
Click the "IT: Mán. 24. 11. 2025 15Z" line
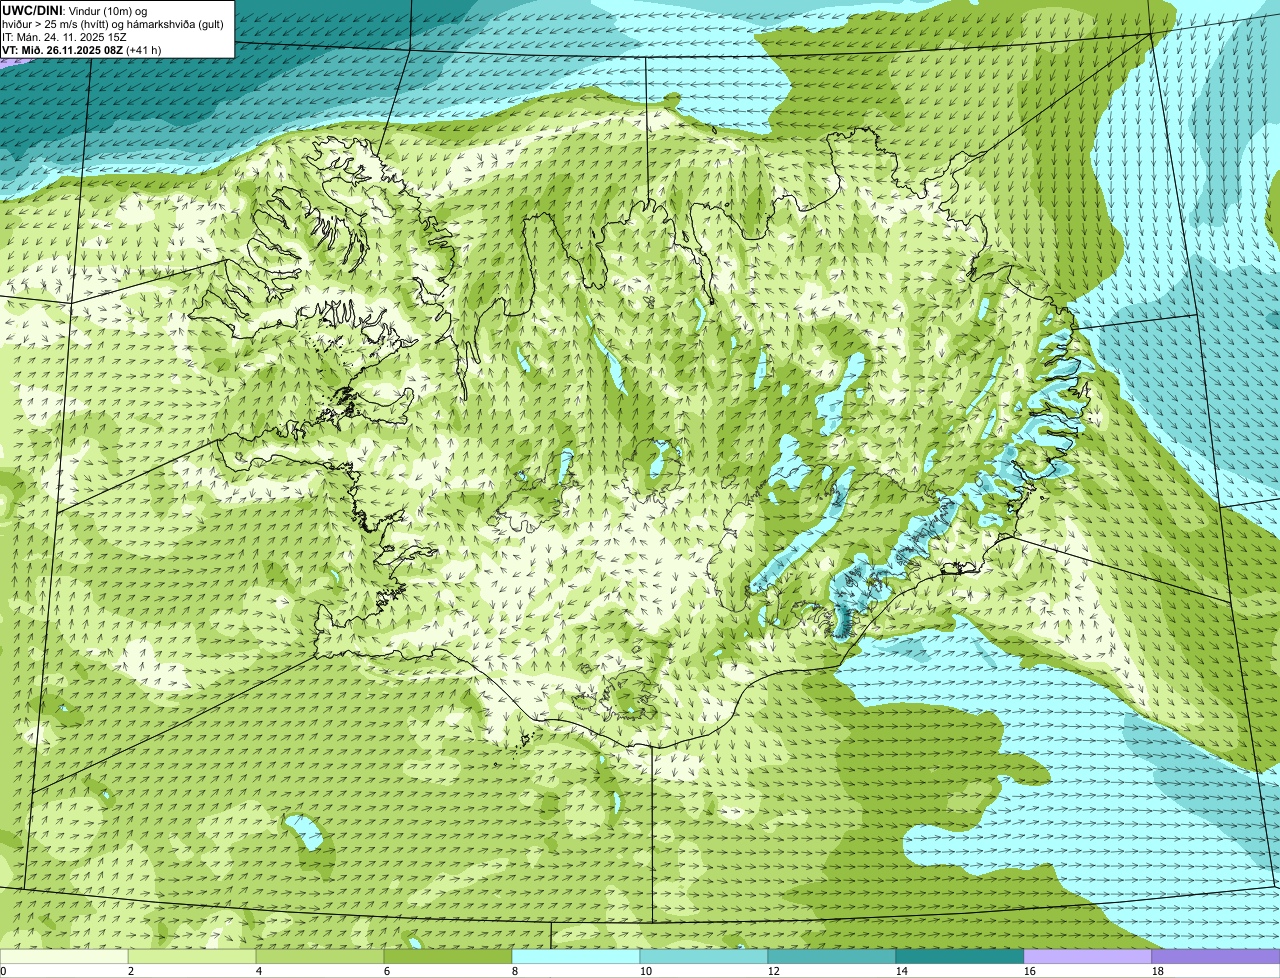(64, 36)
